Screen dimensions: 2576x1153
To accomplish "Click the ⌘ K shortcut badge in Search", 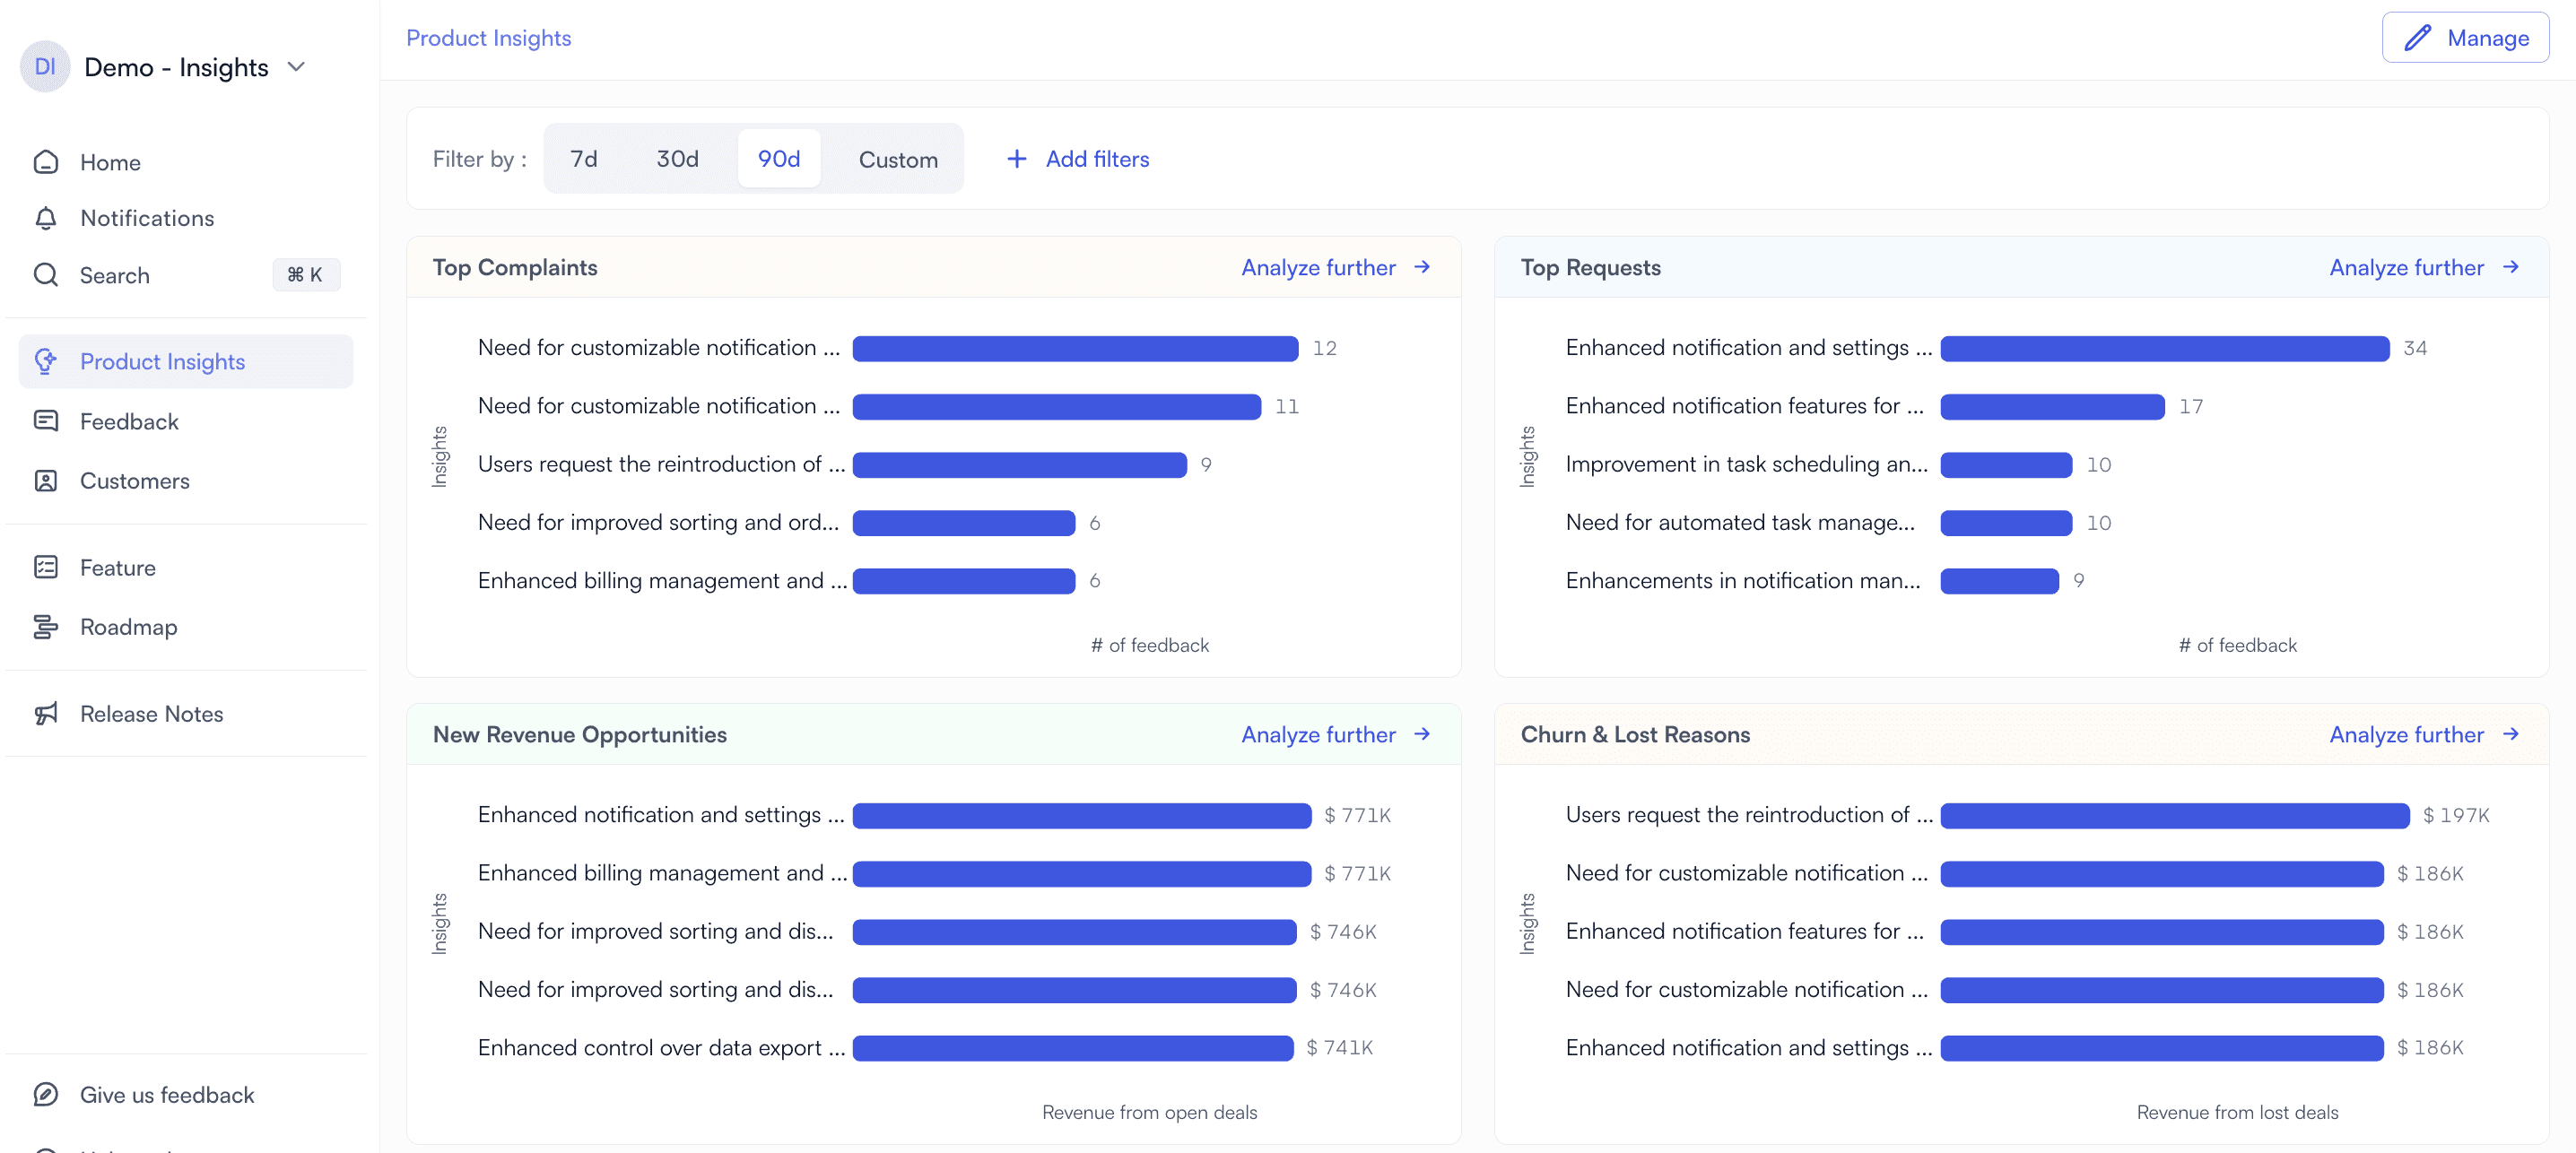I will 305,275.
